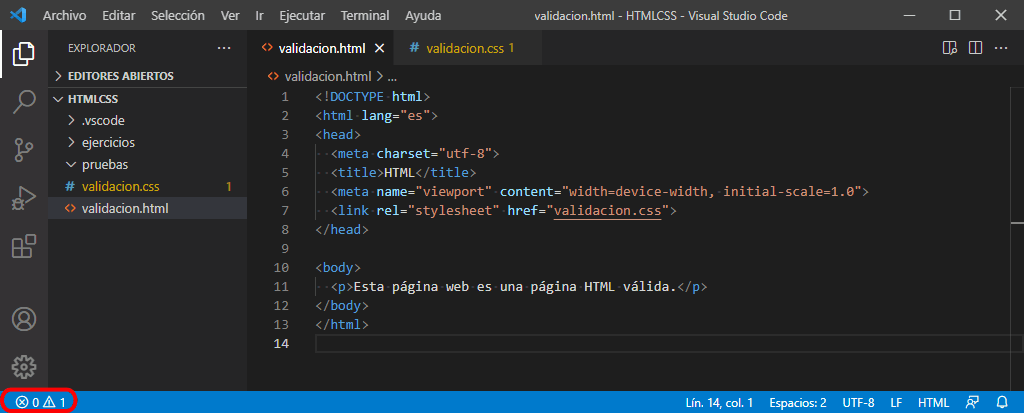Open the Run and Debug view
Screen dimensions: 1024x413
(24, 198)
